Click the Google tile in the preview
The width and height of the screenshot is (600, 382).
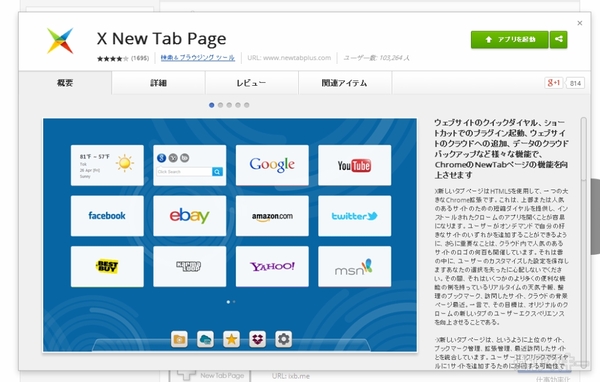coord(272,165)
